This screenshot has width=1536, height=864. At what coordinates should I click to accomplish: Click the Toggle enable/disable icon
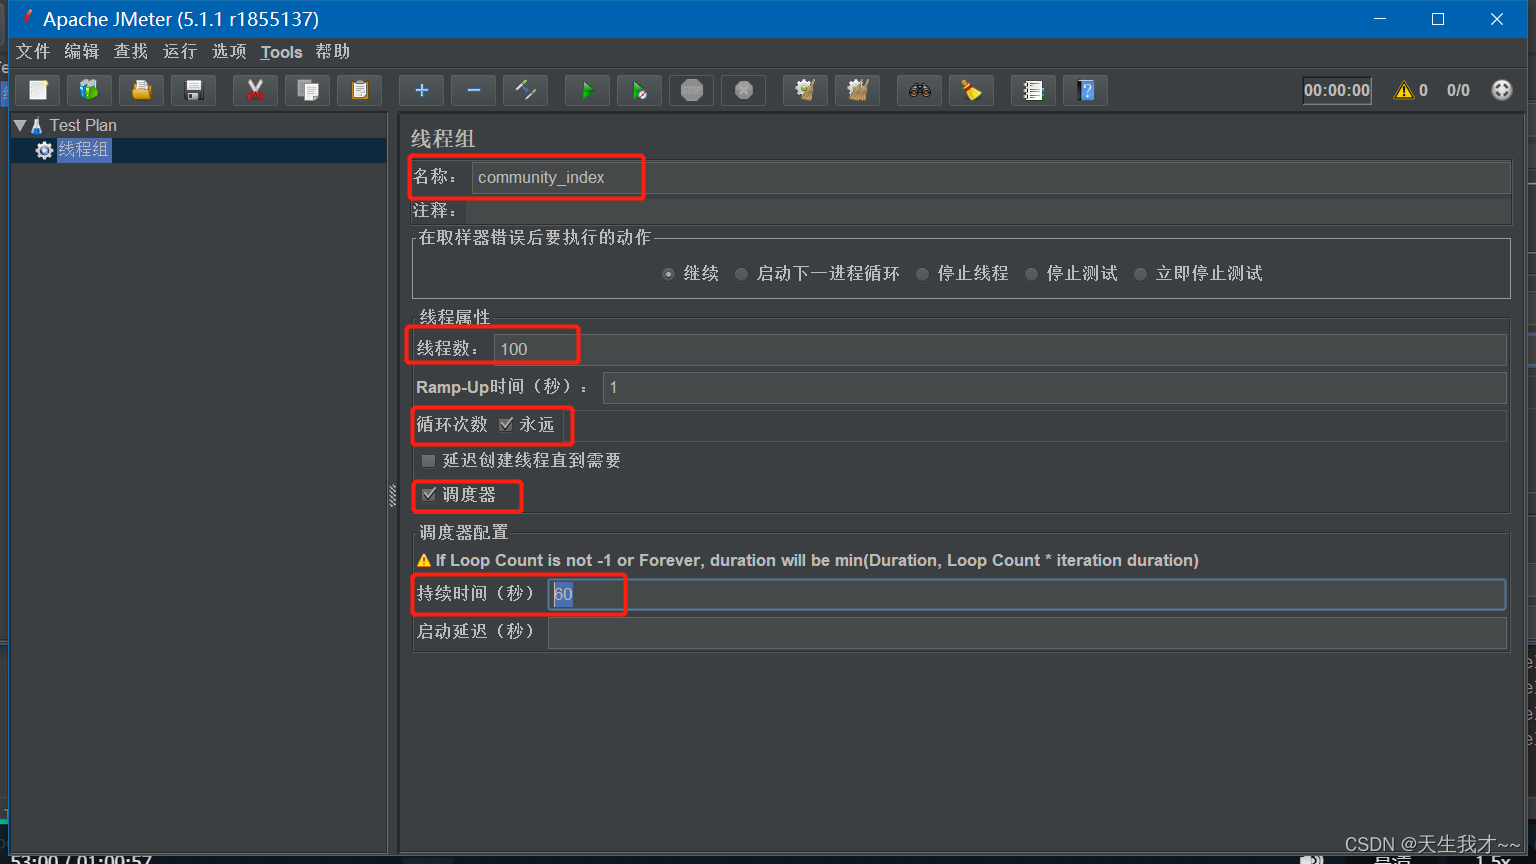click(x=526, y=90)
